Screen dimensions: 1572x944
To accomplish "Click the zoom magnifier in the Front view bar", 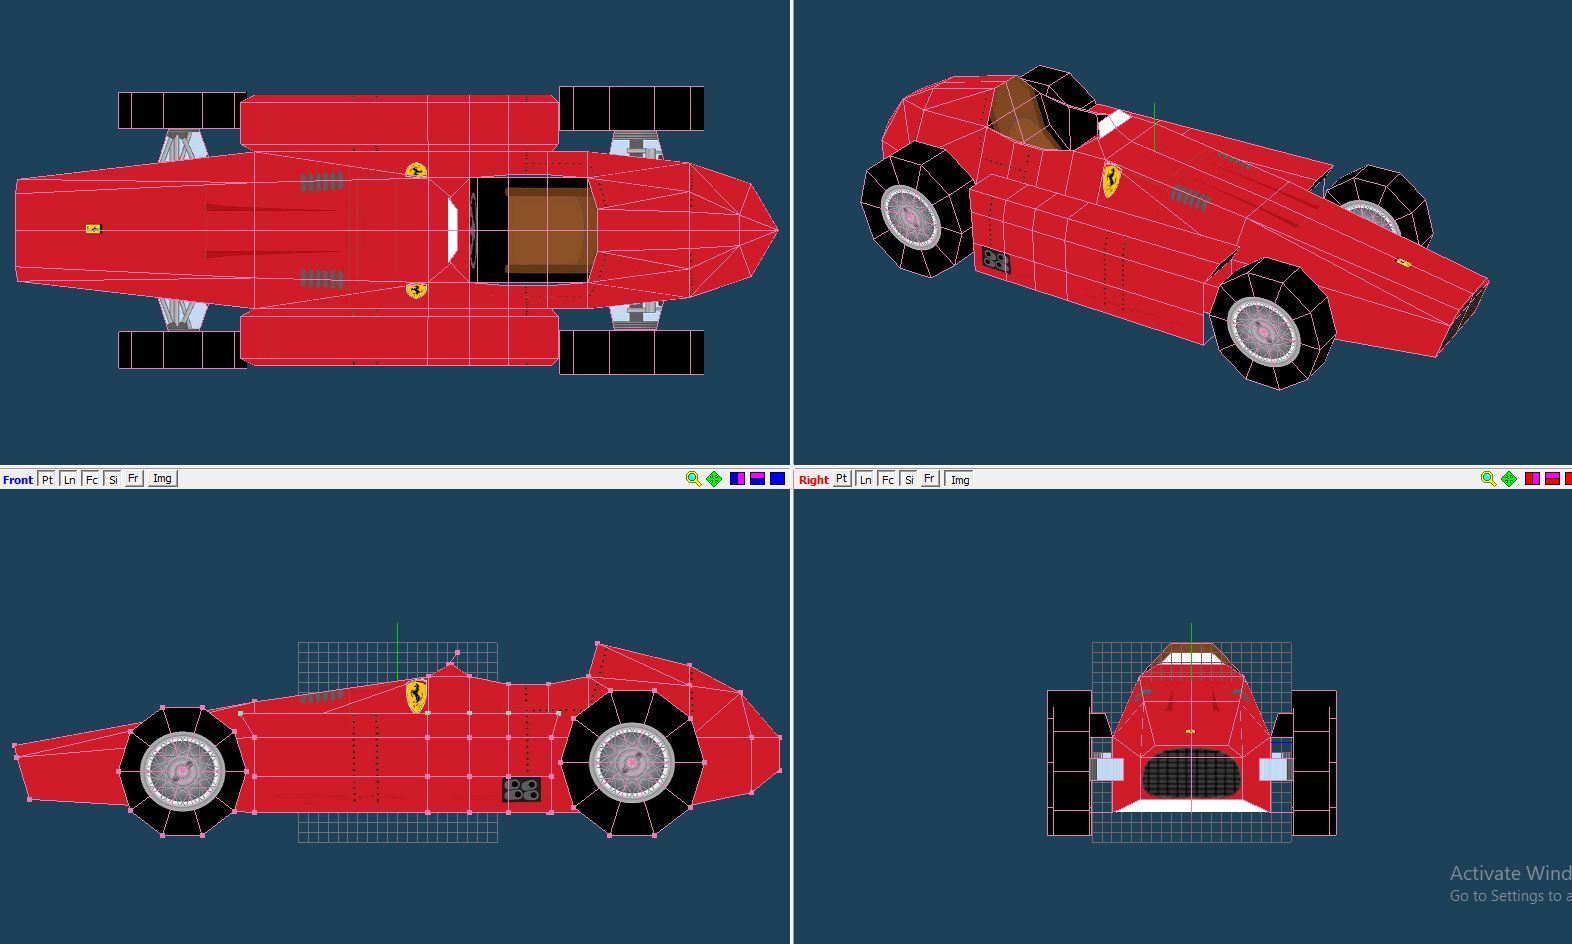I will pos(693,479).
